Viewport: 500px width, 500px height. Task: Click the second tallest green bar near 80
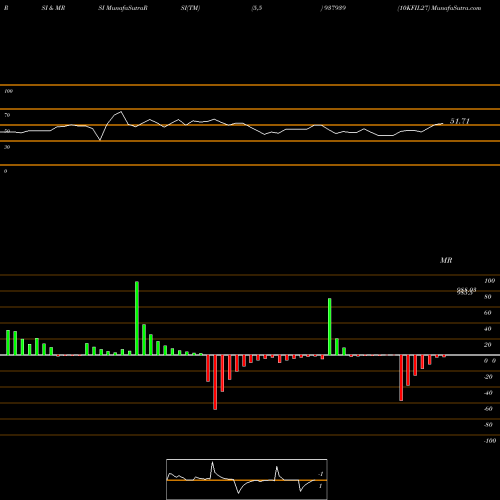point(330,327)
